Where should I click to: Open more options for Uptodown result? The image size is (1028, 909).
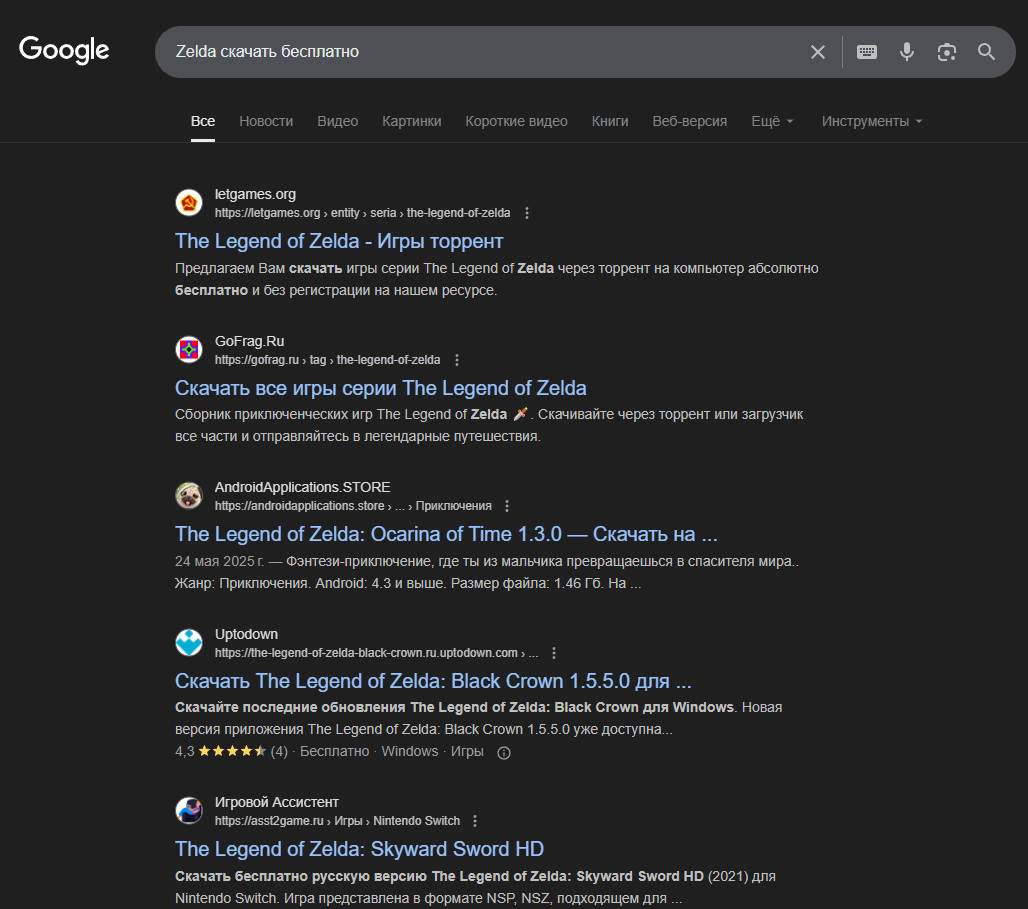(554, 653)
